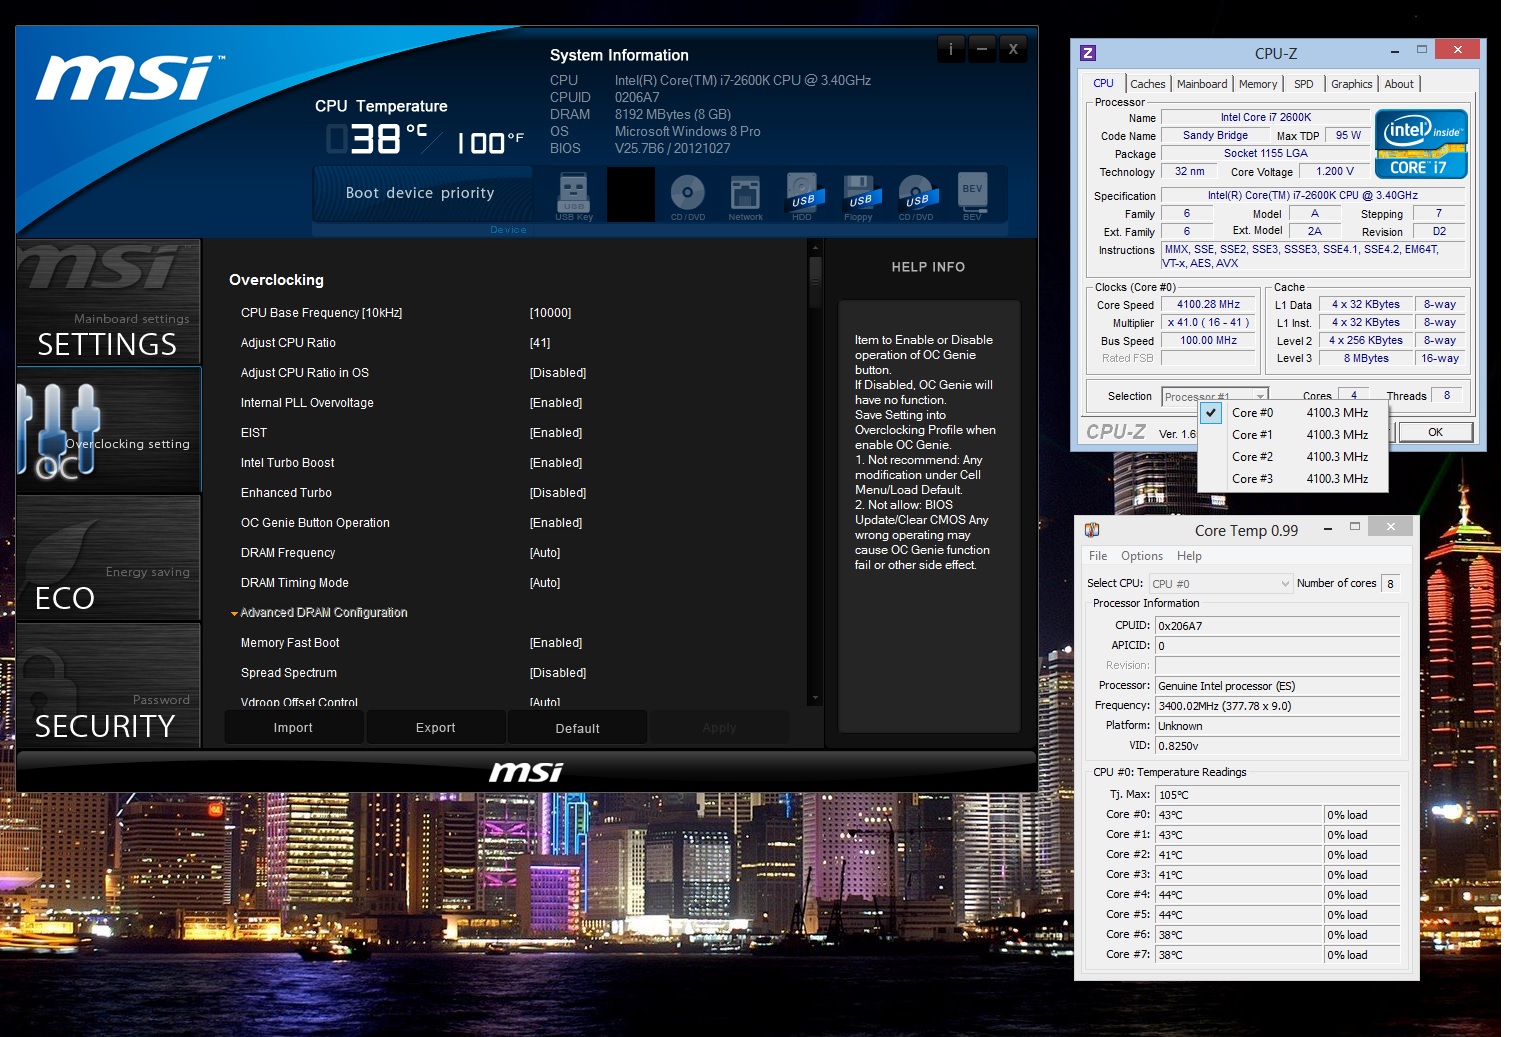
Task: Click the Export button
Action: coord(435,728)
